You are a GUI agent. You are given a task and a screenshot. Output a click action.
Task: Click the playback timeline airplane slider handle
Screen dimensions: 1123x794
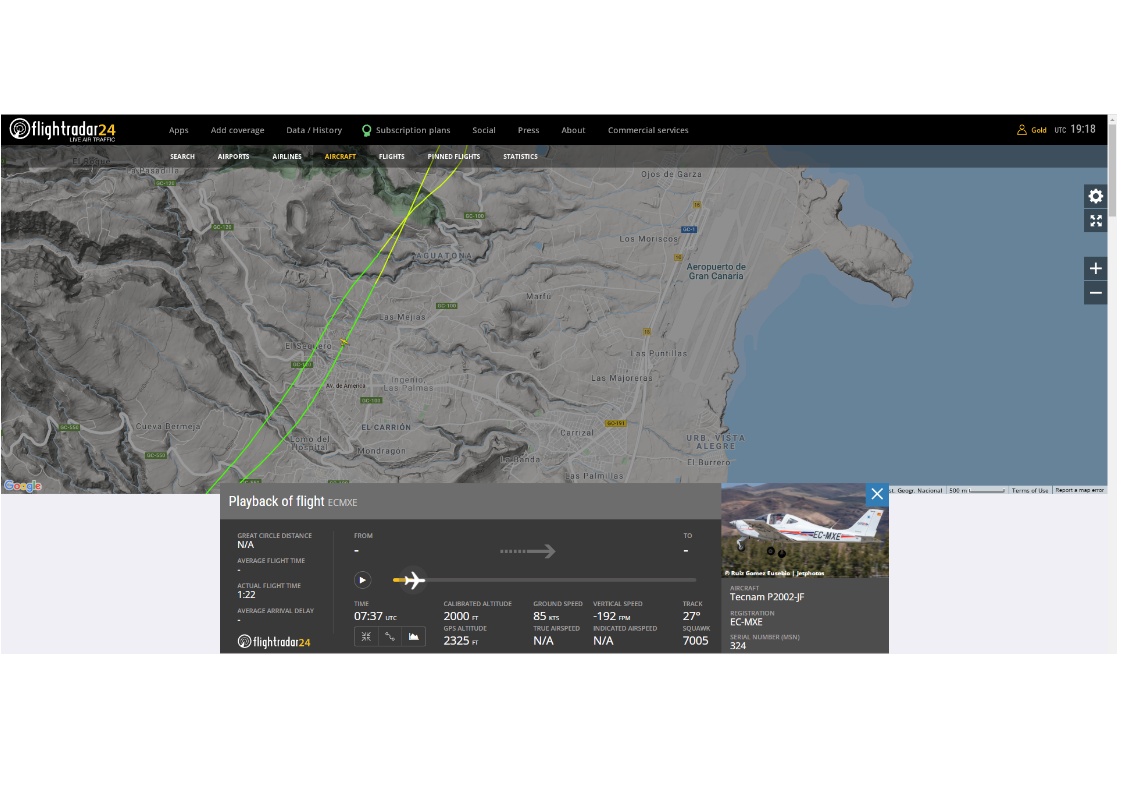413,580
